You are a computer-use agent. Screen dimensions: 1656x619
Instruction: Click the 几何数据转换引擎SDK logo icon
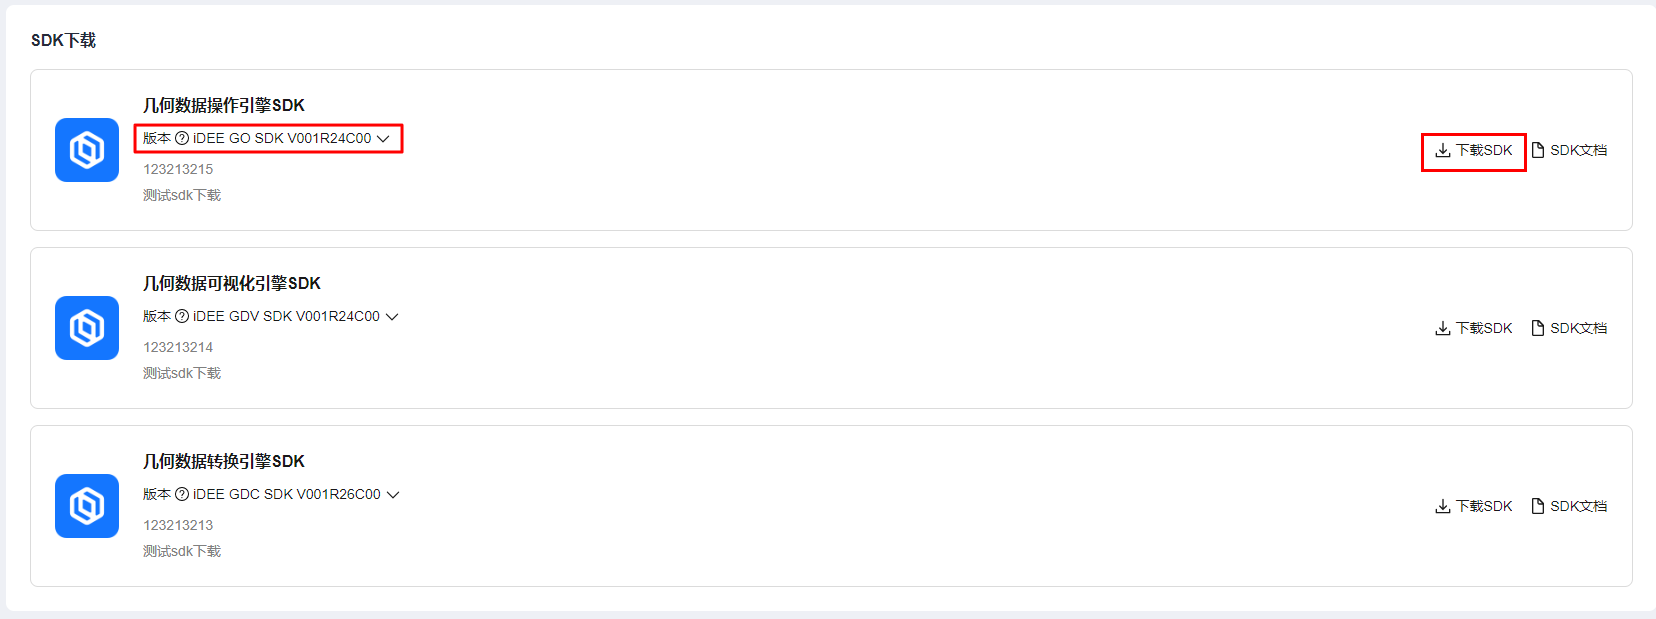pos(87,506)
